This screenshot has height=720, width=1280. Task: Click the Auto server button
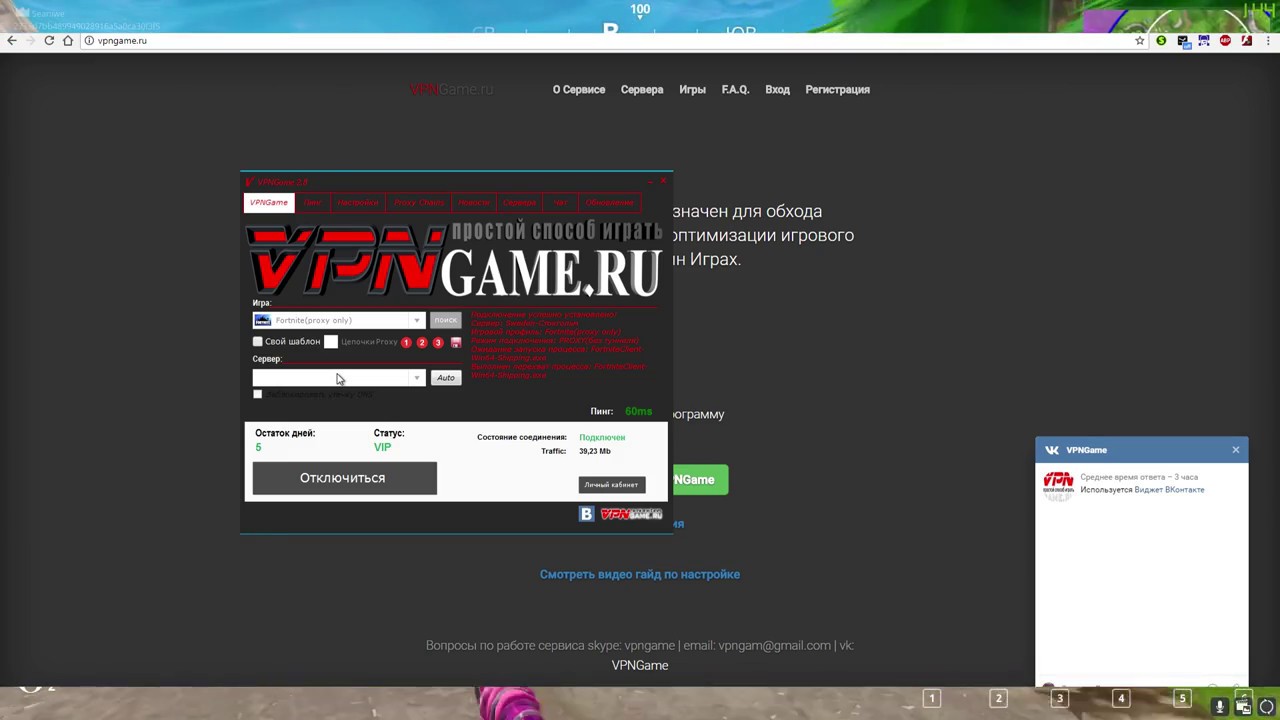[x=445, y=378]
